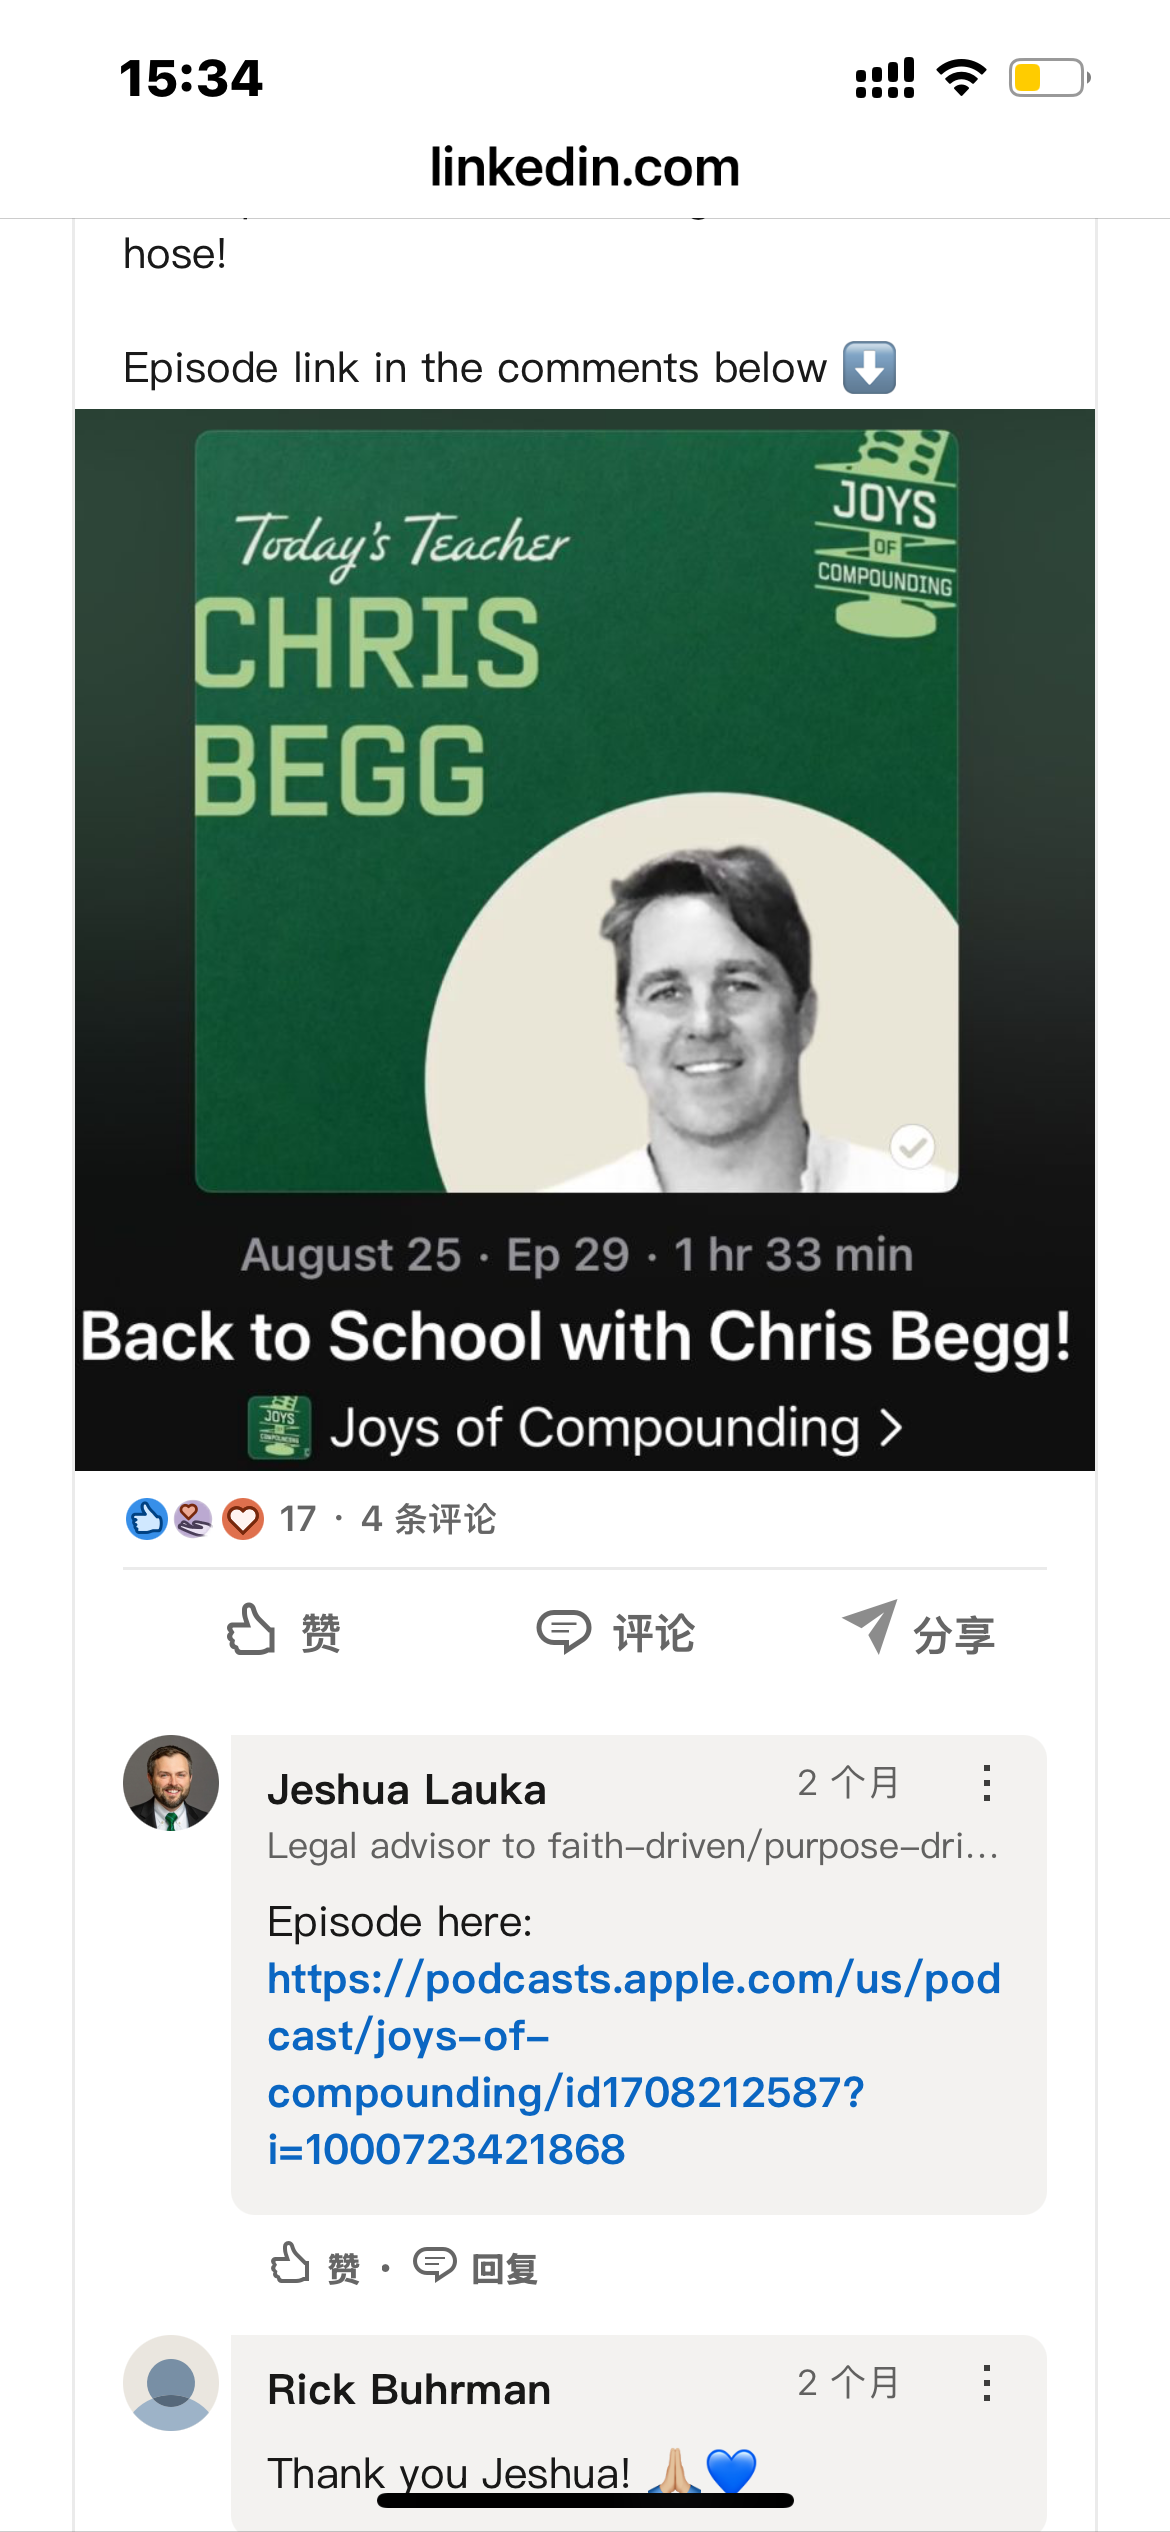View the reaction emoji icons list
Image resolution: width=1170 pixels, height=2532 pixels.
pos(195,1519)
